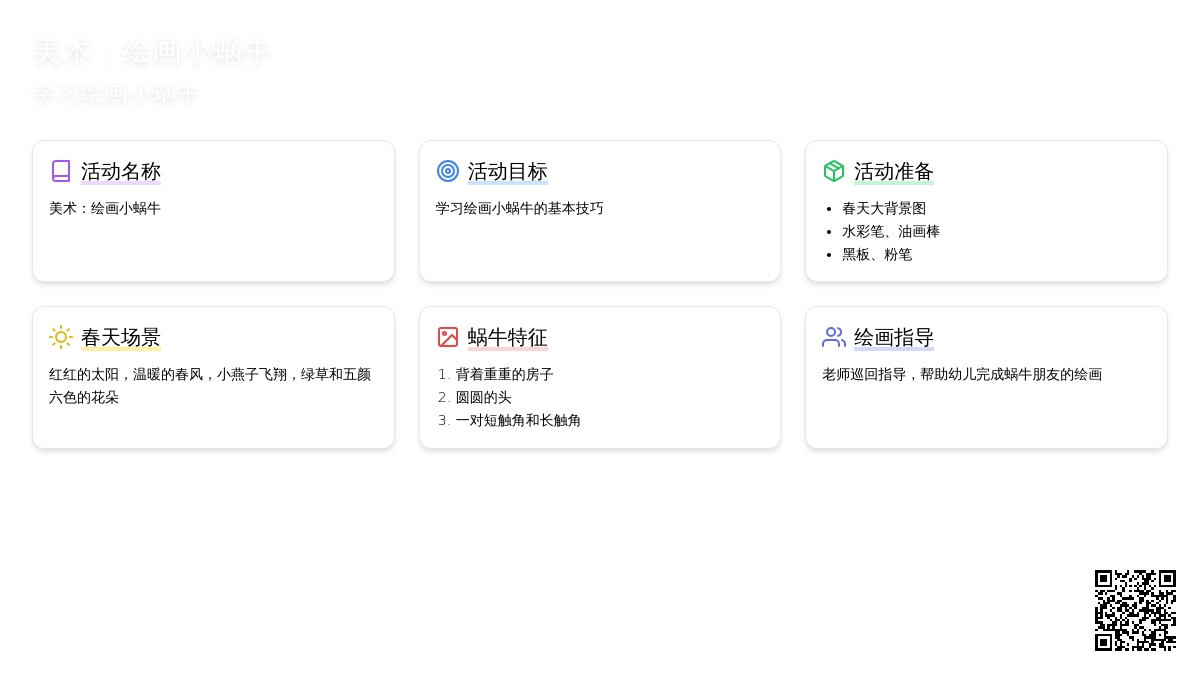Viewport: 1200px width, 675px height.
Task: Click the green box icon beside 活动准备
Action: point(834,171)
